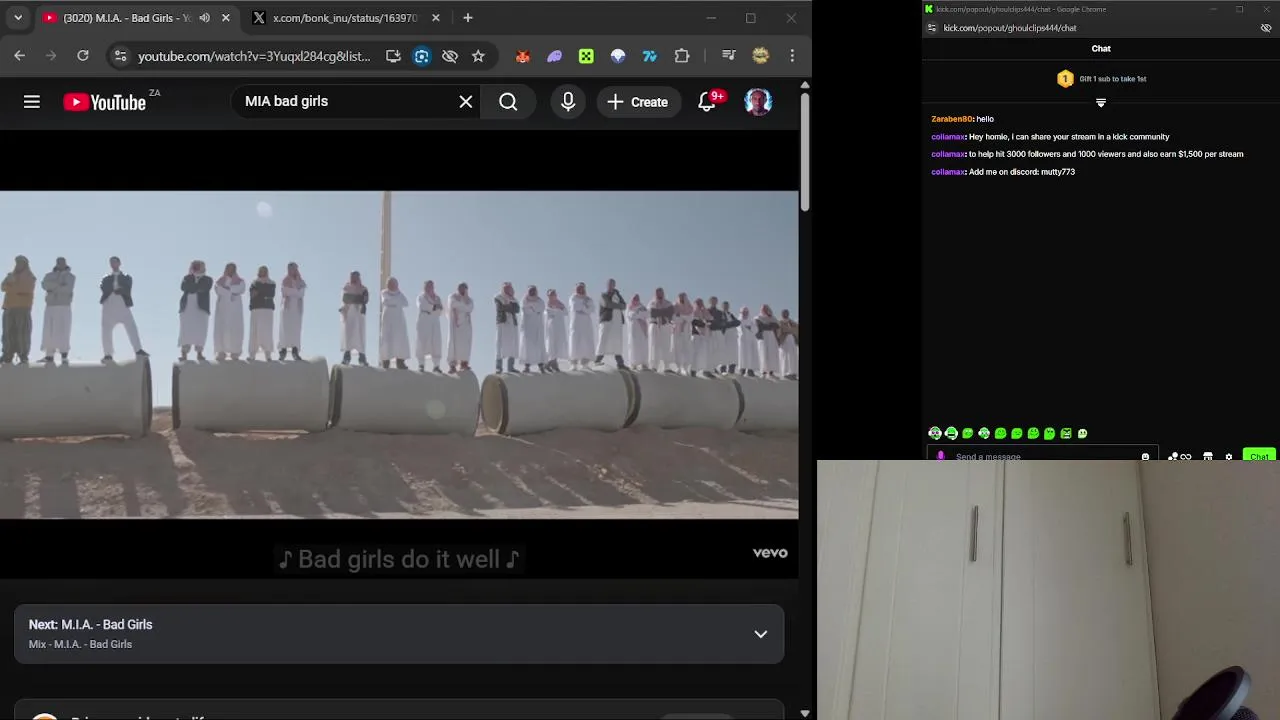Open Chrome's three-dot menu
This screenshot has height=720, width=1280.
pyautogui.click(x=792, y=56)
